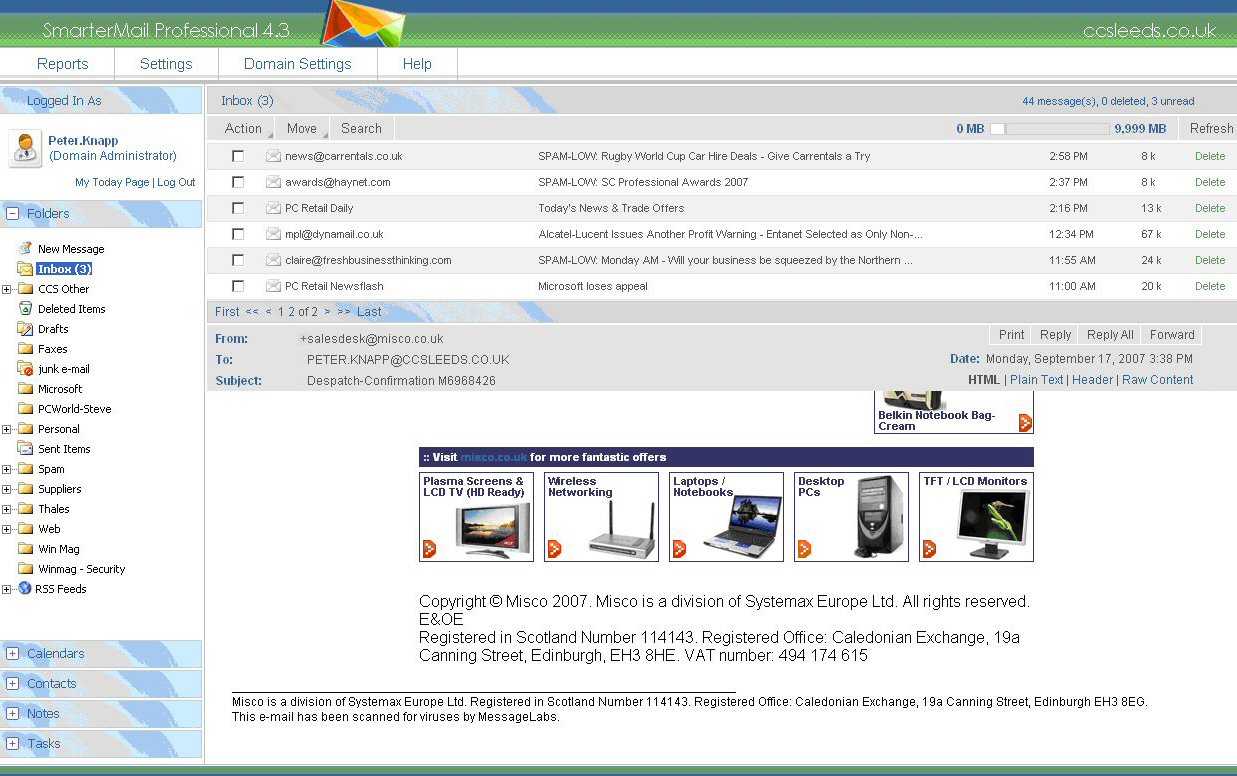Image resolution: width=1237 pixels, height=776 pixels.
Task: Forward the open message
Action: [1172, 335]
